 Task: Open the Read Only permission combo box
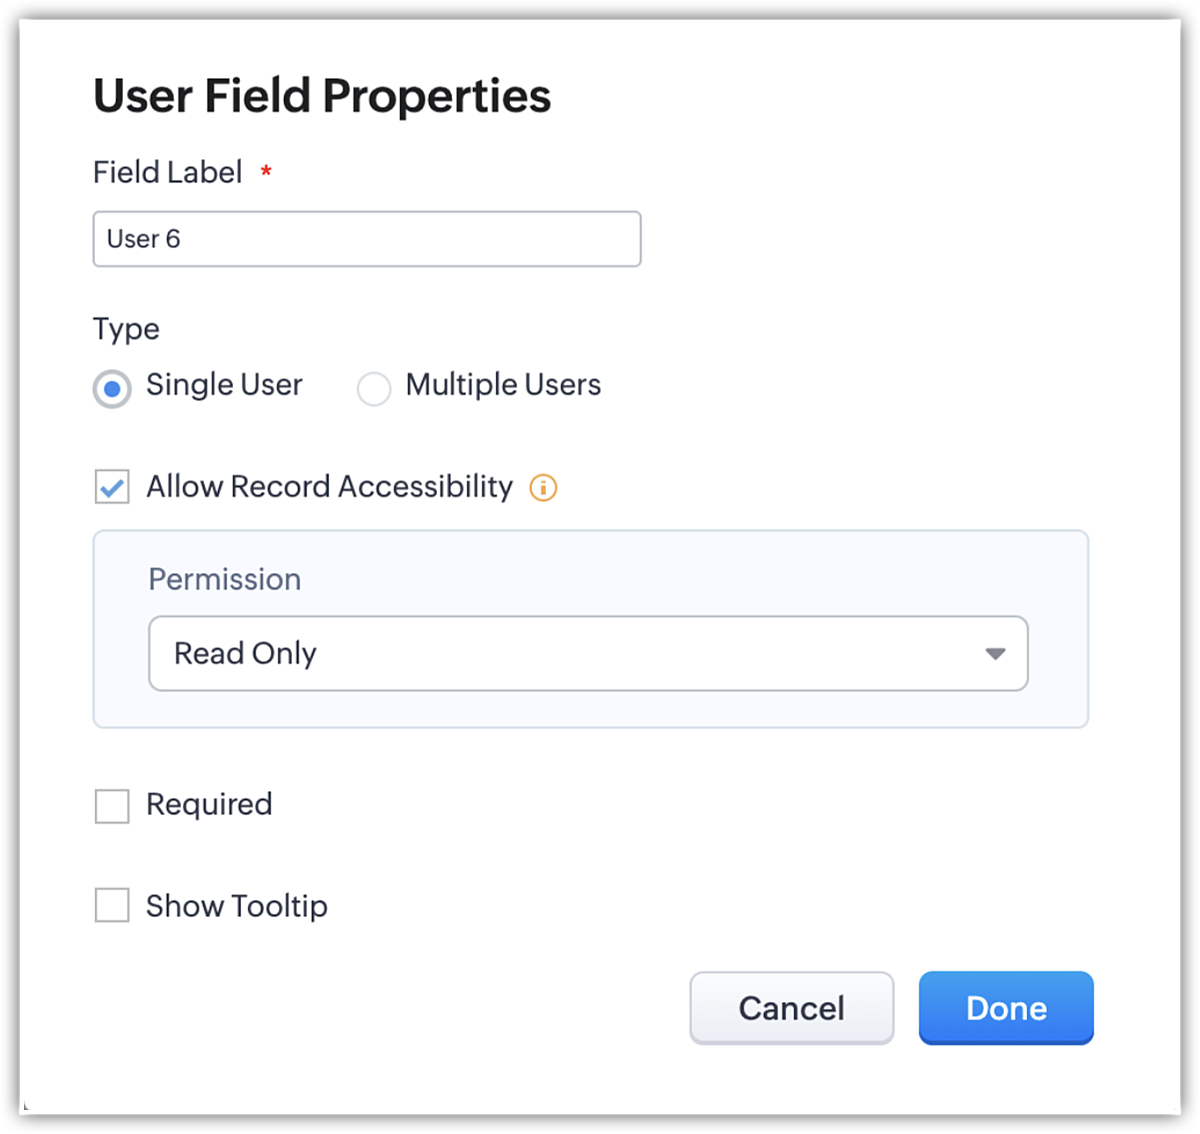click(x=587, y=654)
